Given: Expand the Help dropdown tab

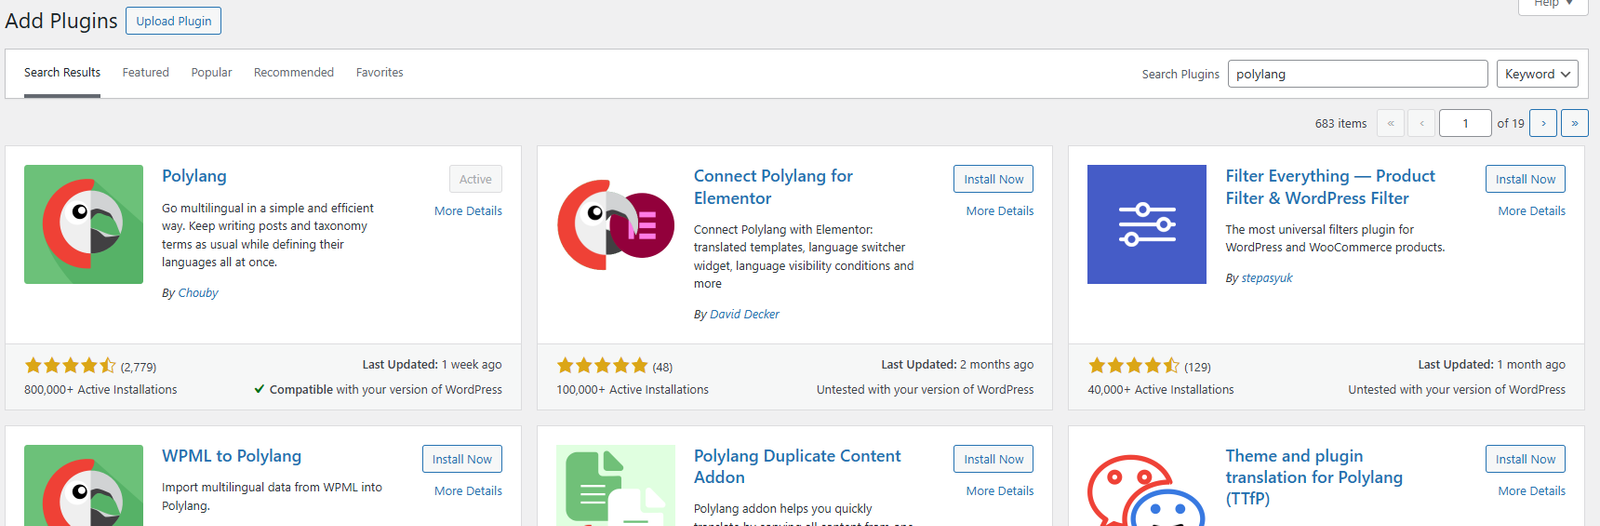Looking at the screenshot, I should click(1553, 5).
